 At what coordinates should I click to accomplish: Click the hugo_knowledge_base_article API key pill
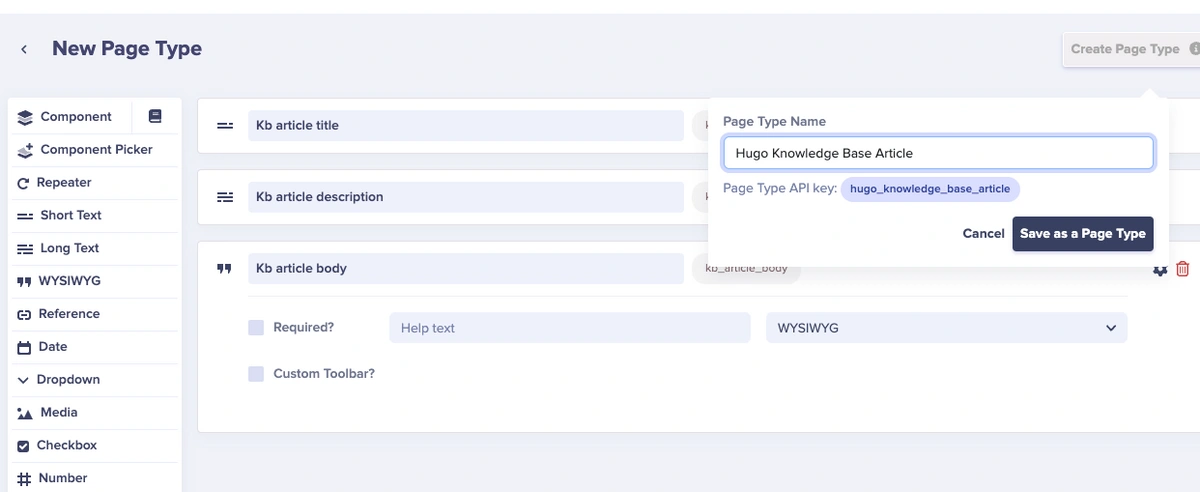pos(930,189)
